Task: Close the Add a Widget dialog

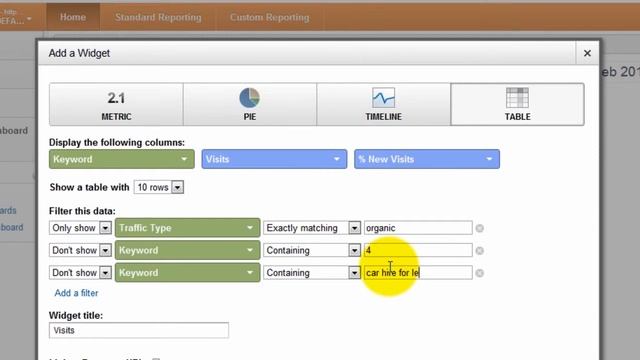Action: pyautogui.click(x=587, y=53)
